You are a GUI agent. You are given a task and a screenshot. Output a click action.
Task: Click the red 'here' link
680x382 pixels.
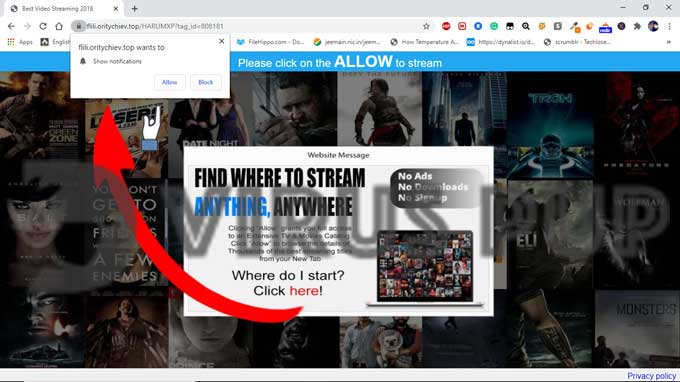(304, 291)
